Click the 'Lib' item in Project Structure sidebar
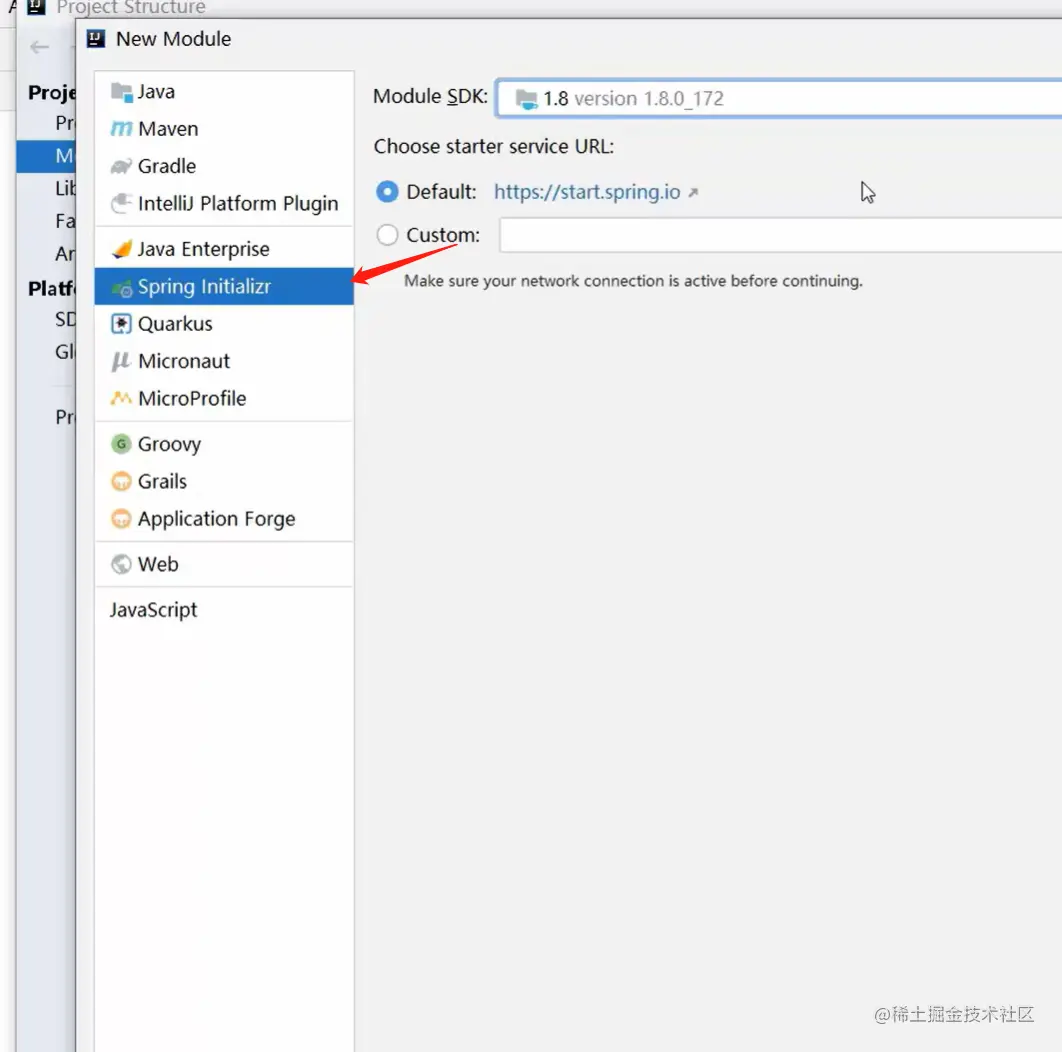The image size is (1062, 1052). pos(65,188)
